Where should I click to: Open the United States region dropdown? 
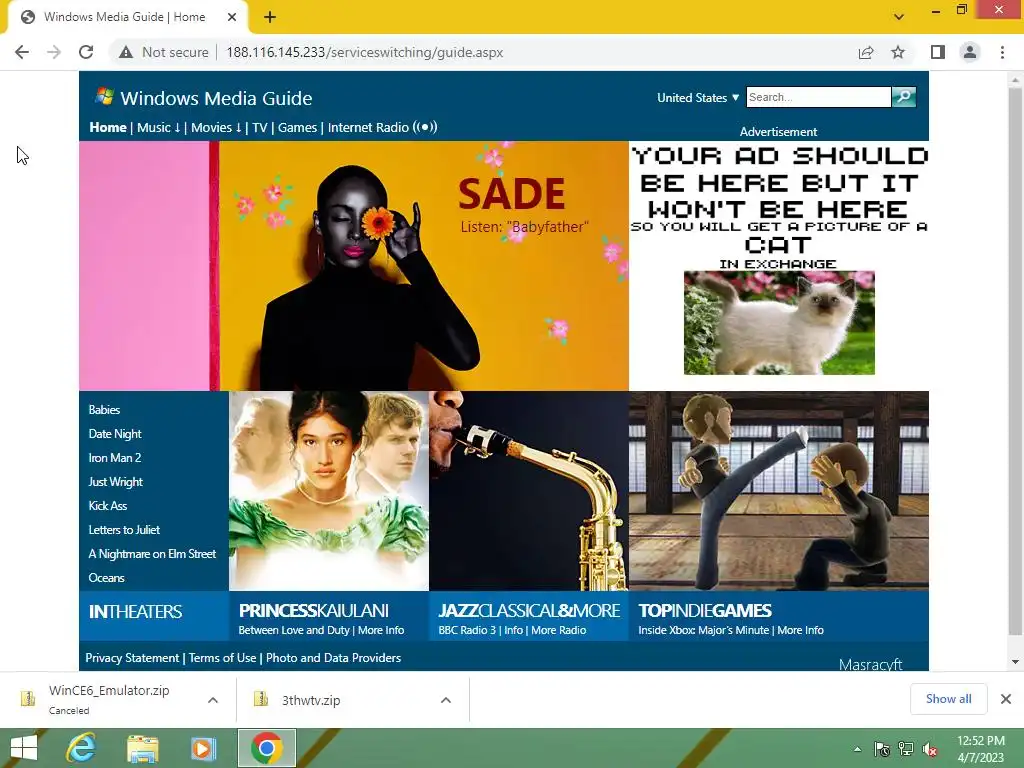coord(697,98)
